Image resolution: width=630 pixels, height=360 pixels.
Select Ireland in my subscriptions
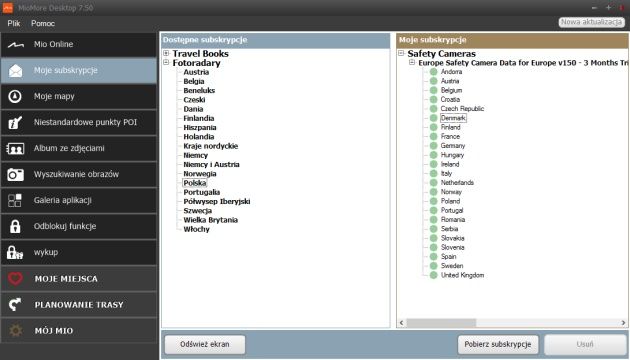450,164
